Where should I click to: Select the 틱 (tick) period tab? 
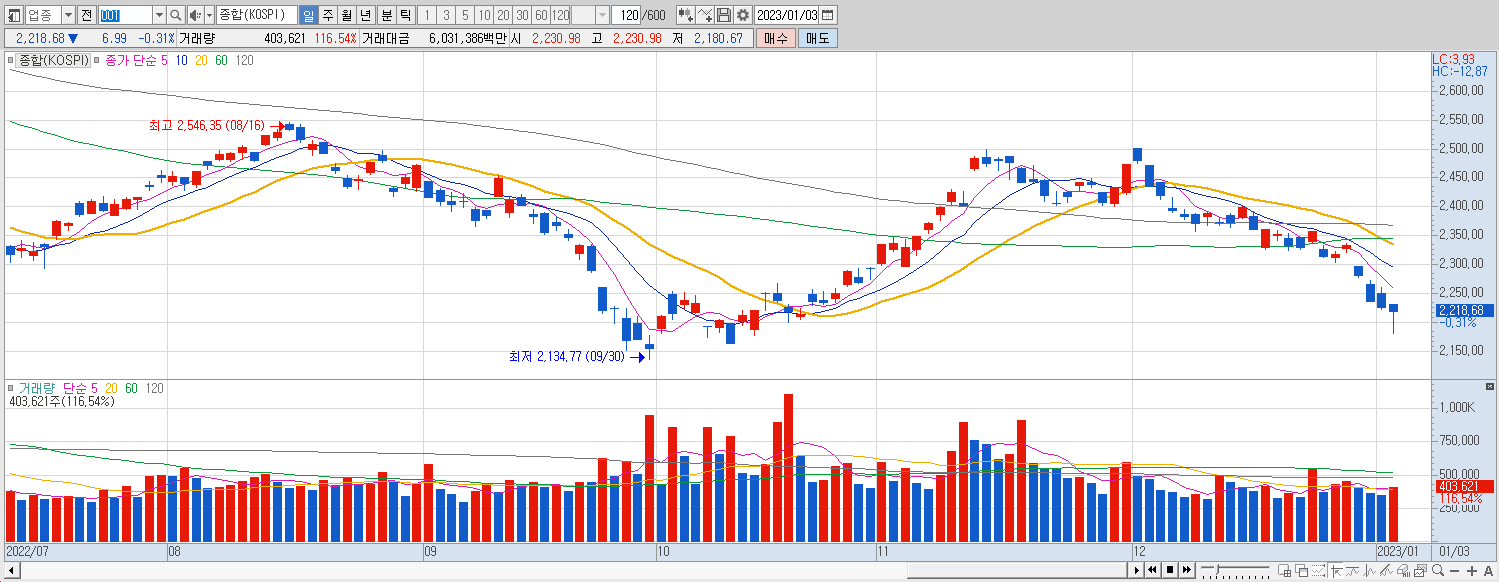click(404, 15)
